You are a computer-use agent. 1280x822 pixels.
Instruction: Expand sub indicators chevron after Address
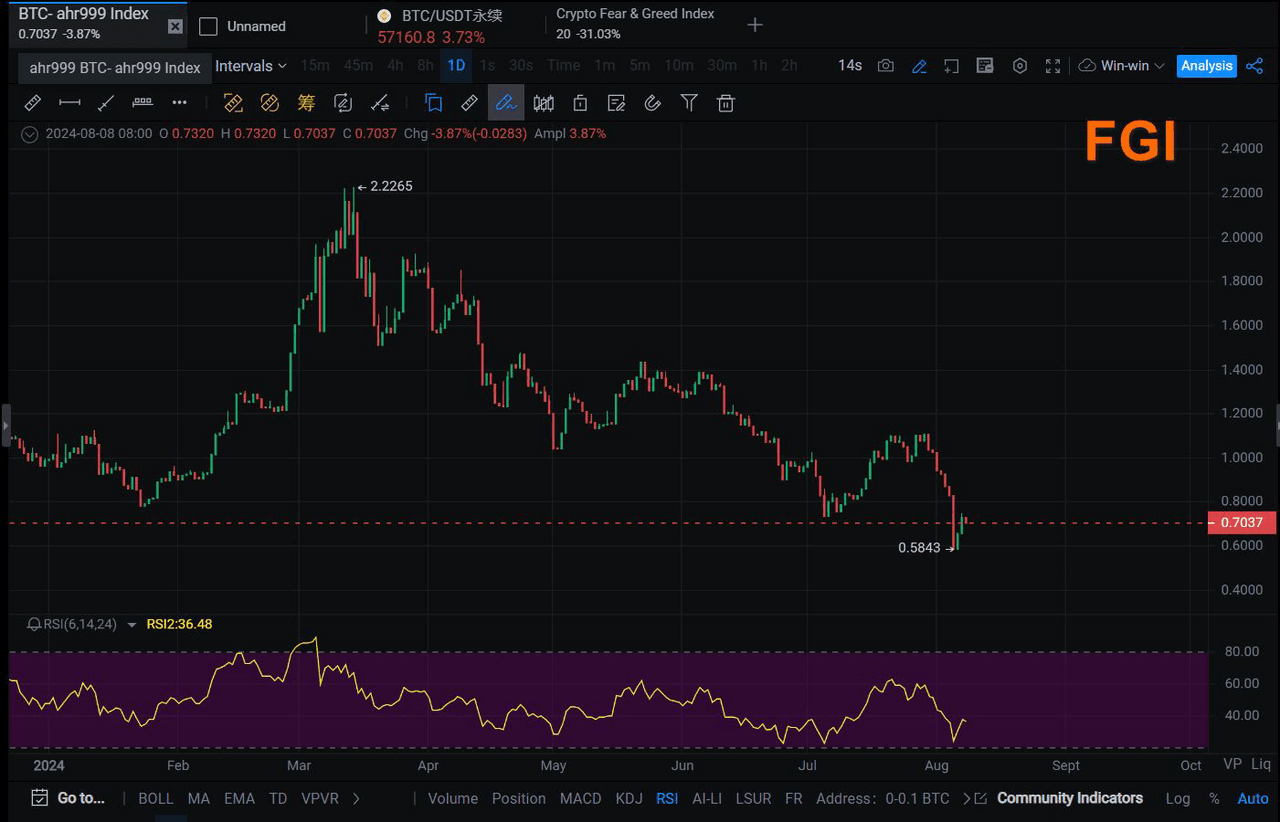click(x=966, y=798)
